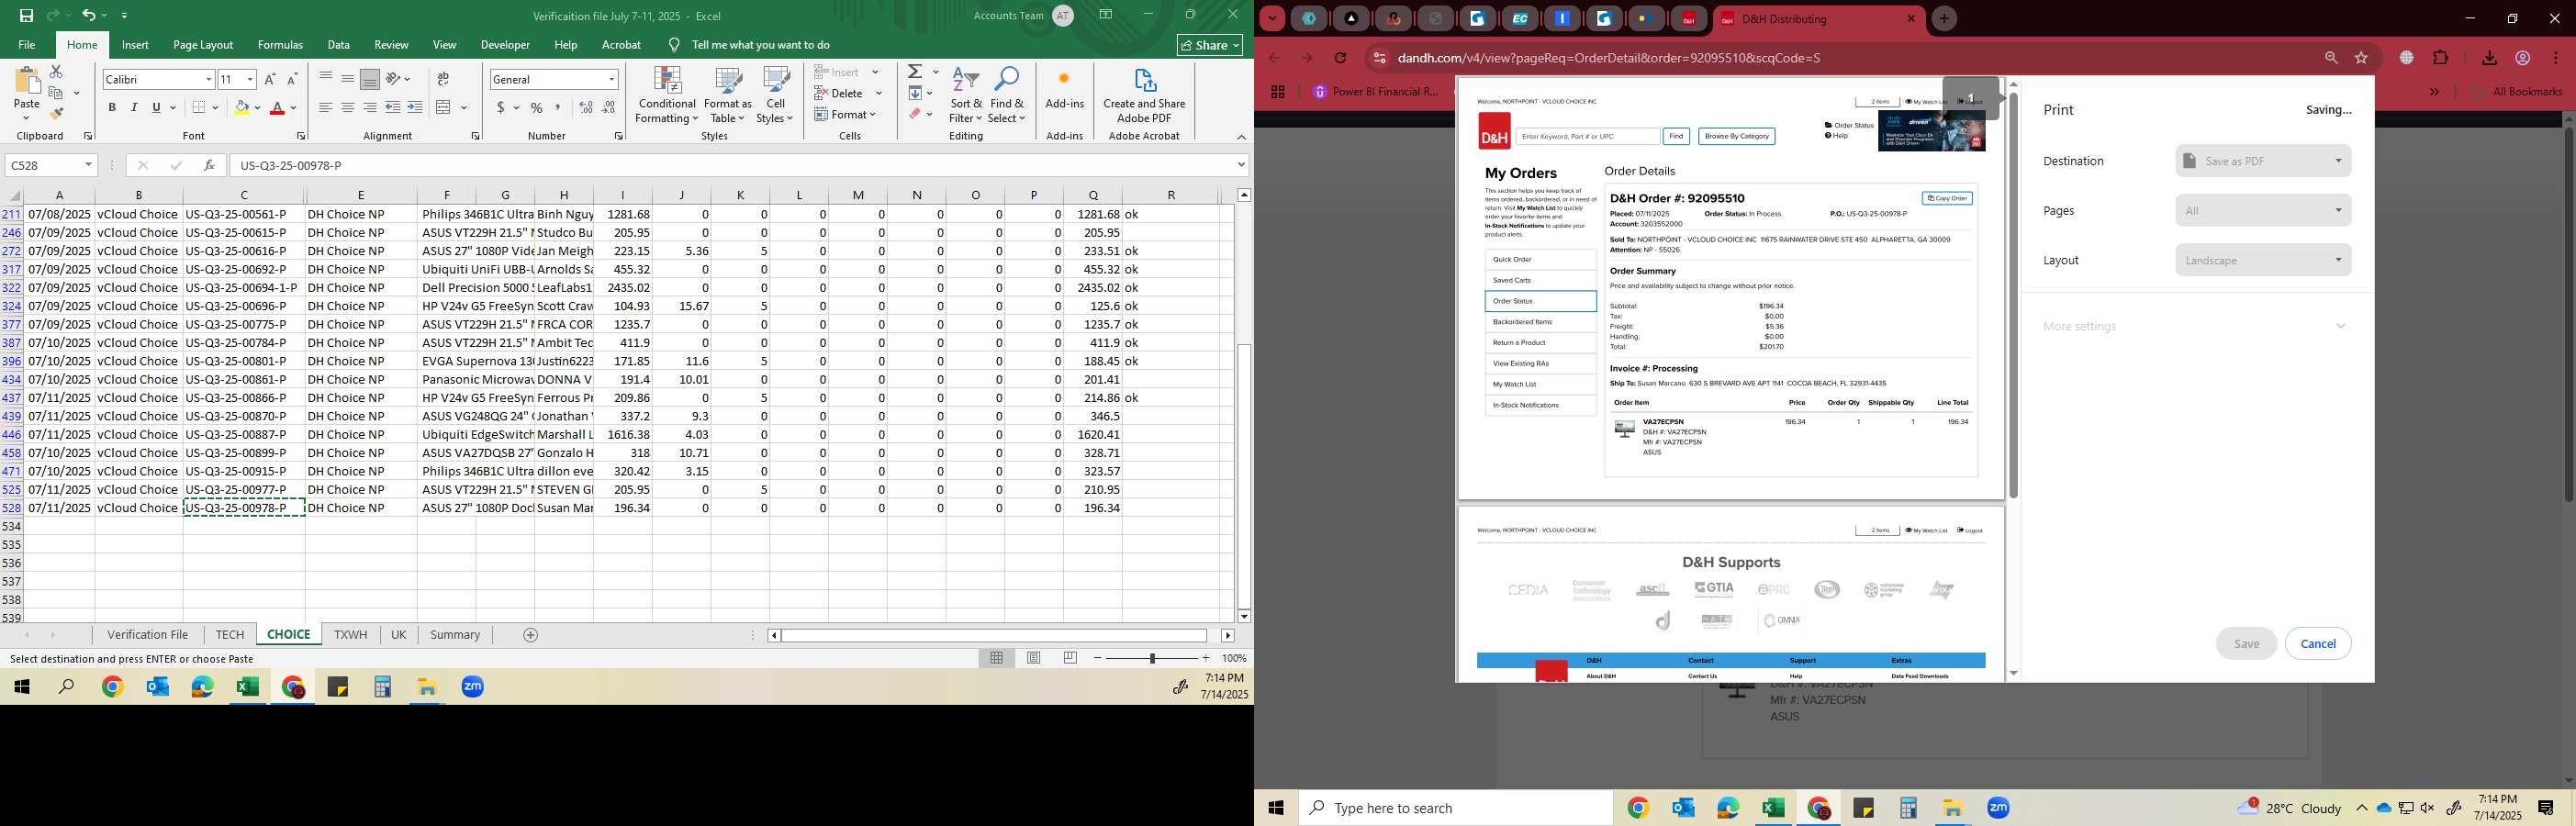Image resolution: width=2576 pixels, height=826 pixels.
Task: Open the Destination Save as PDF dropdown
Action: (2263, 161)
